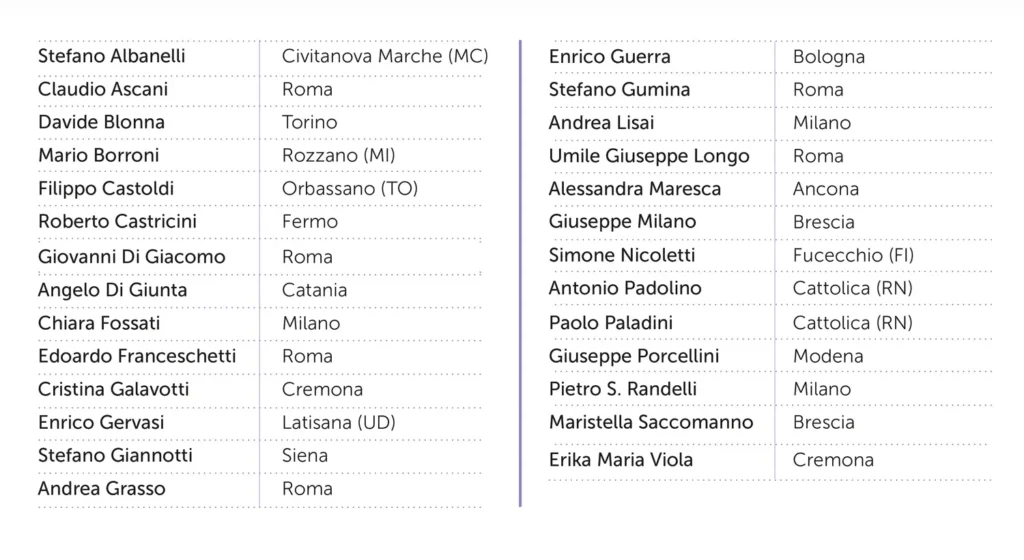The image size is (1024, 560).
Task: Select Giovanni Di Giacomo in the list
Action: click(x=132, y=256)
